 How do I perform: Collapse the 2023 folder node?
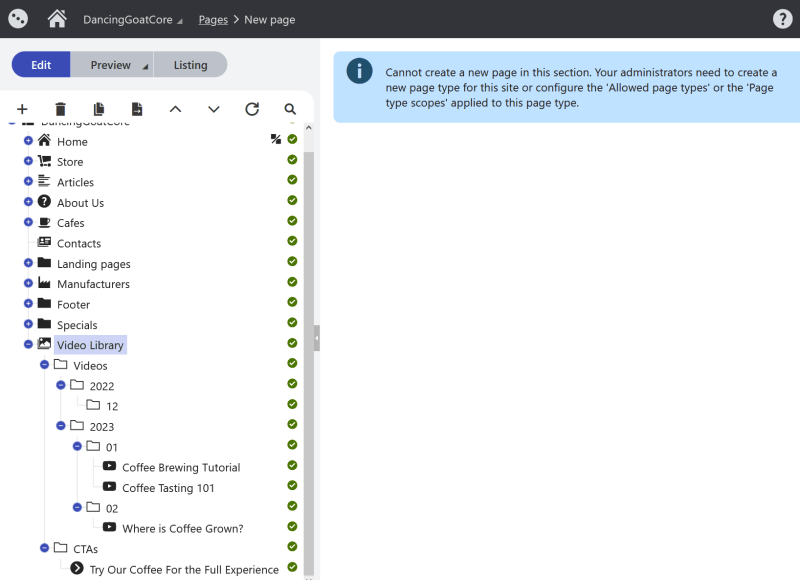(61, 425)
